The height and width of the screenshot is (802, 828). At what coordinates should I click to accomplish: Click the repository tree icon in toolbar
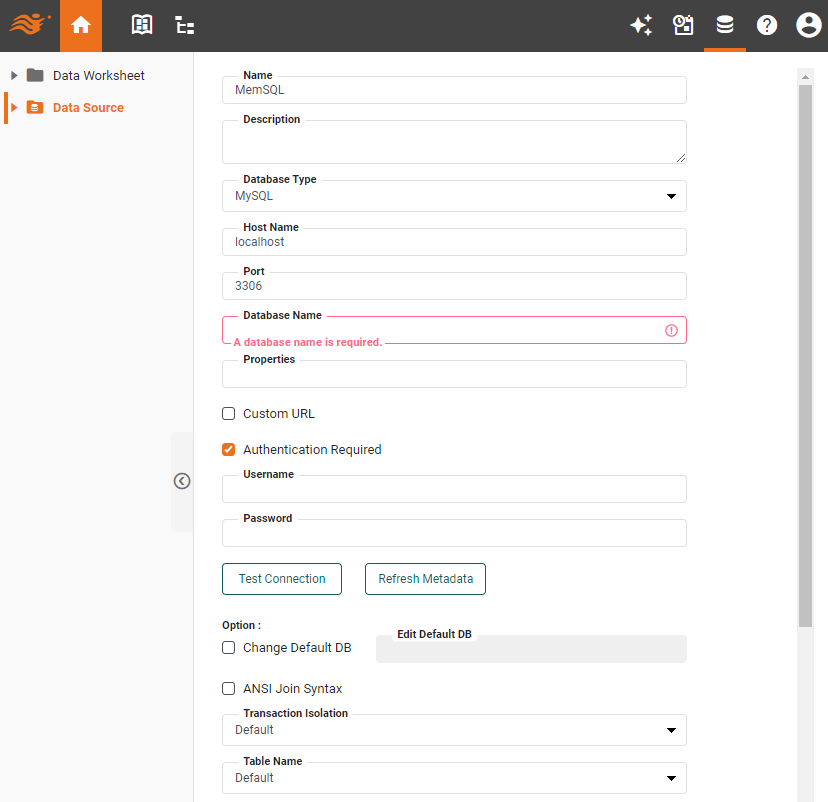[184, 25]
